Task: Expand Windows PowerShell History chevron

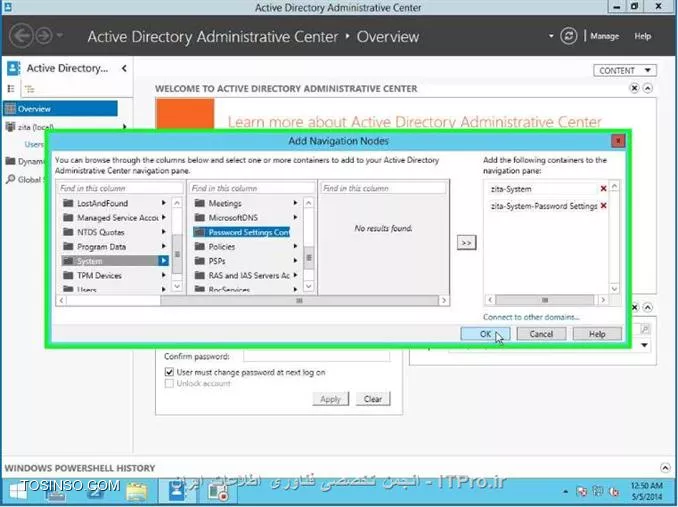Action: coord(665,468)
